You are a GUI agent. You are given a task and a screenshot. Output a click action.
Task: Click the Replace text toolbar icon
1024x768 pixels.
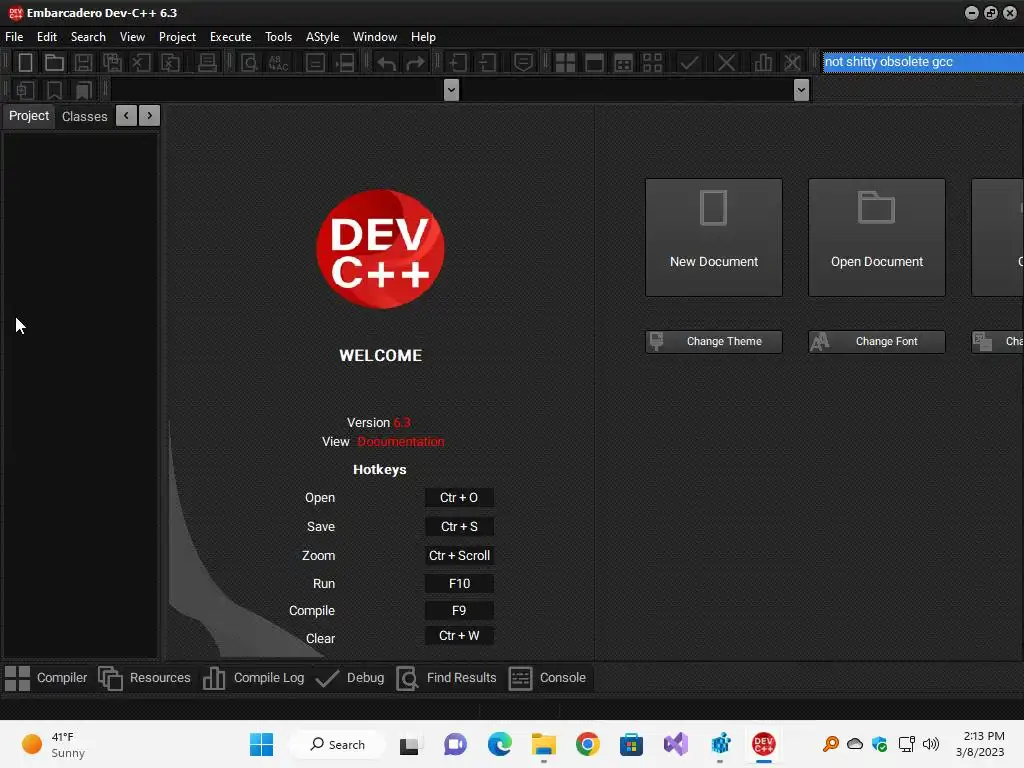pyautogui.click(x=278, y=63)
